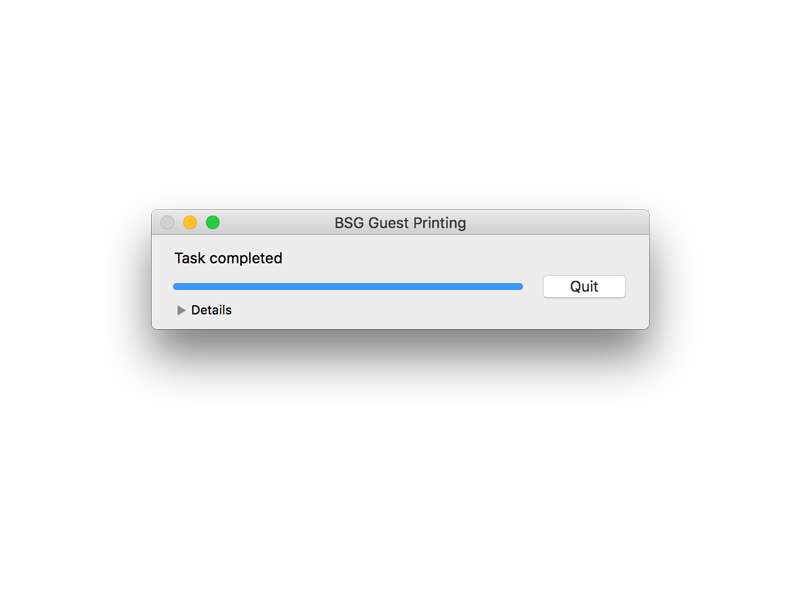Click the window title bar text
Image resolution: width=800 pixels, height=593 pixels.
point(400,223)
